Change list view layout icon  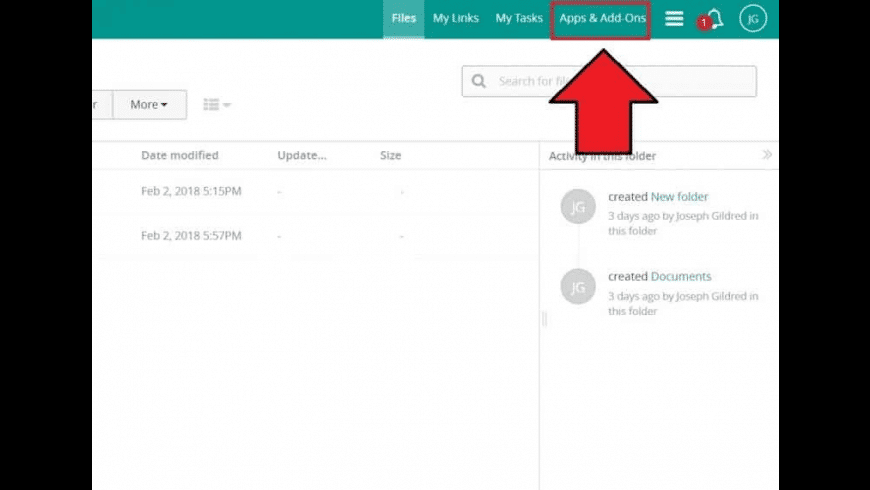coord(216,104)
